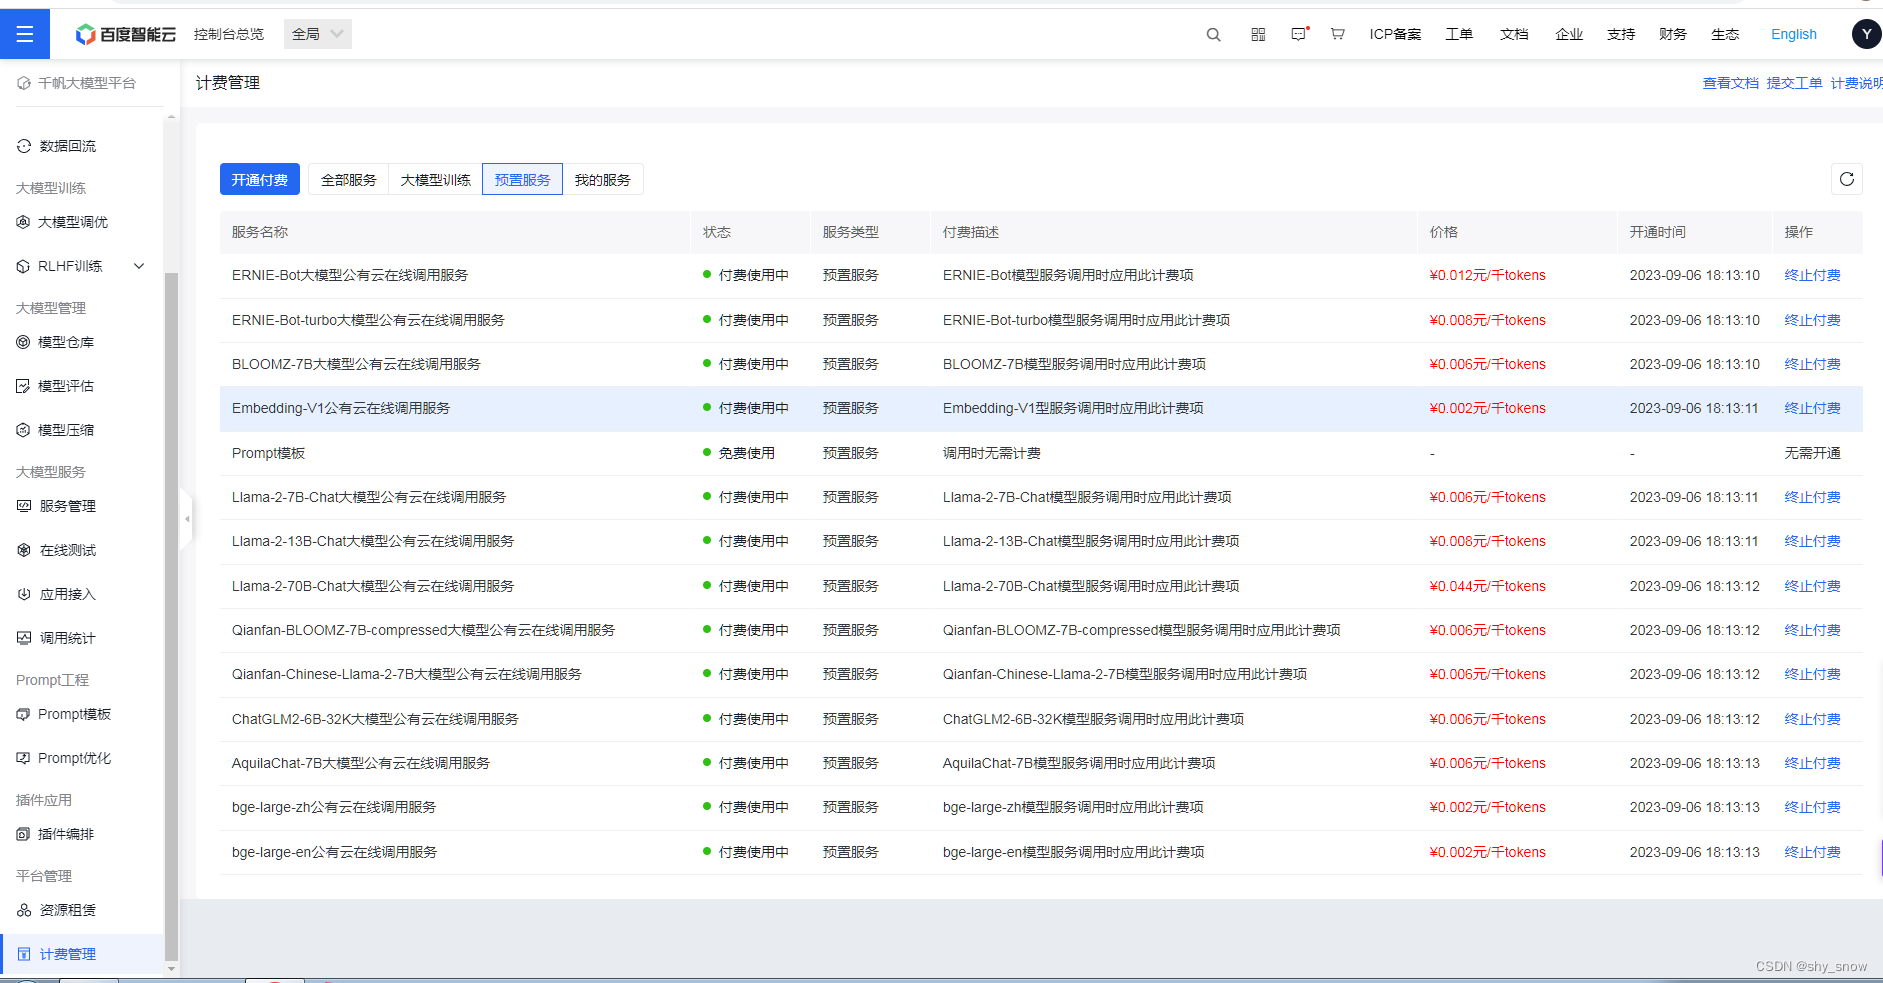Open 控制台总览 in the header
The image size is (1883, 983).
[x=229, y=34]
